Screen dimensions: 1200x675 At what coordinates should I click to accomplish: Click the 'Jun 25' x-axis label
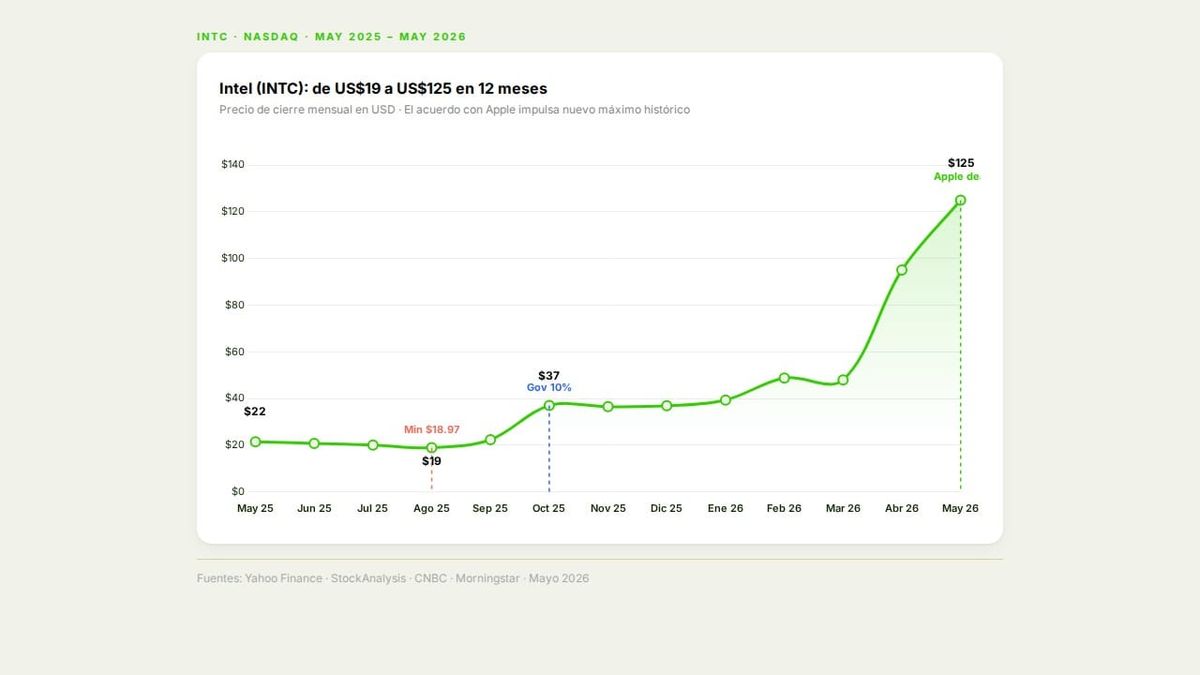[314, 508]
